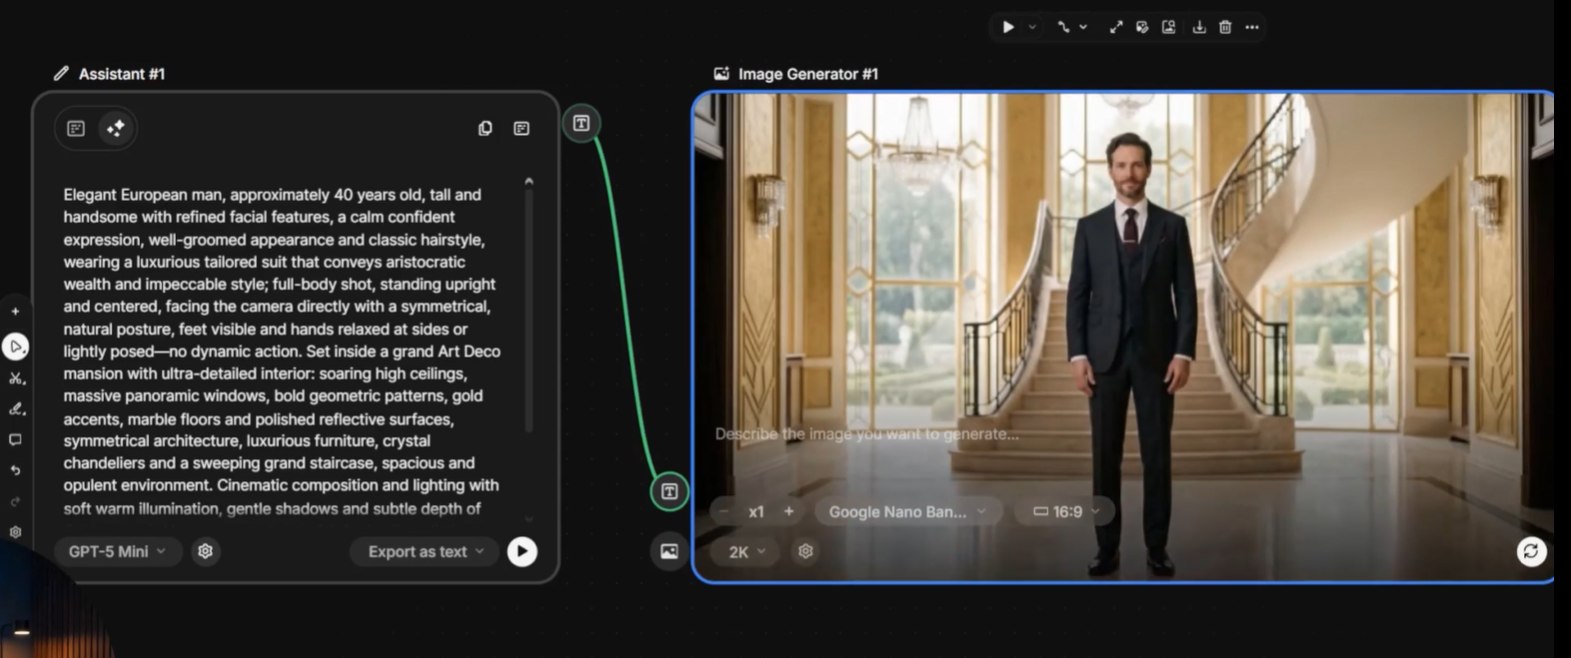Click the image prompt description field
The image size is (1571, 658).
coord(866,434)
